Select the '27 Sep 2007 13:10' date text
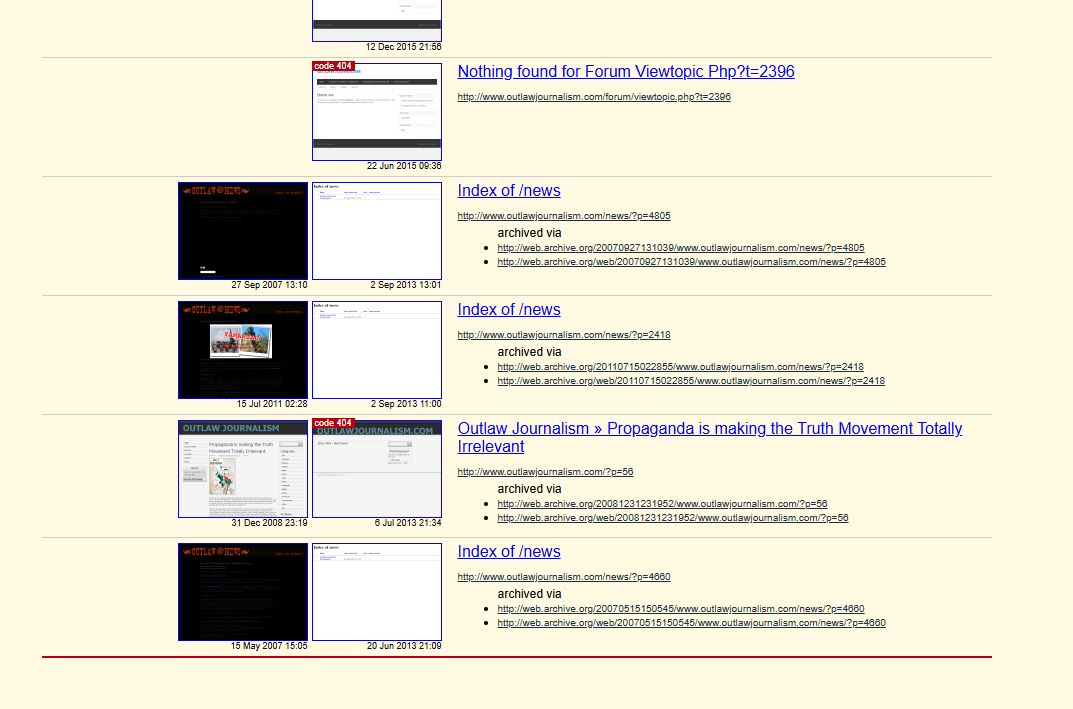1073x709 pixels. [269, 285]
